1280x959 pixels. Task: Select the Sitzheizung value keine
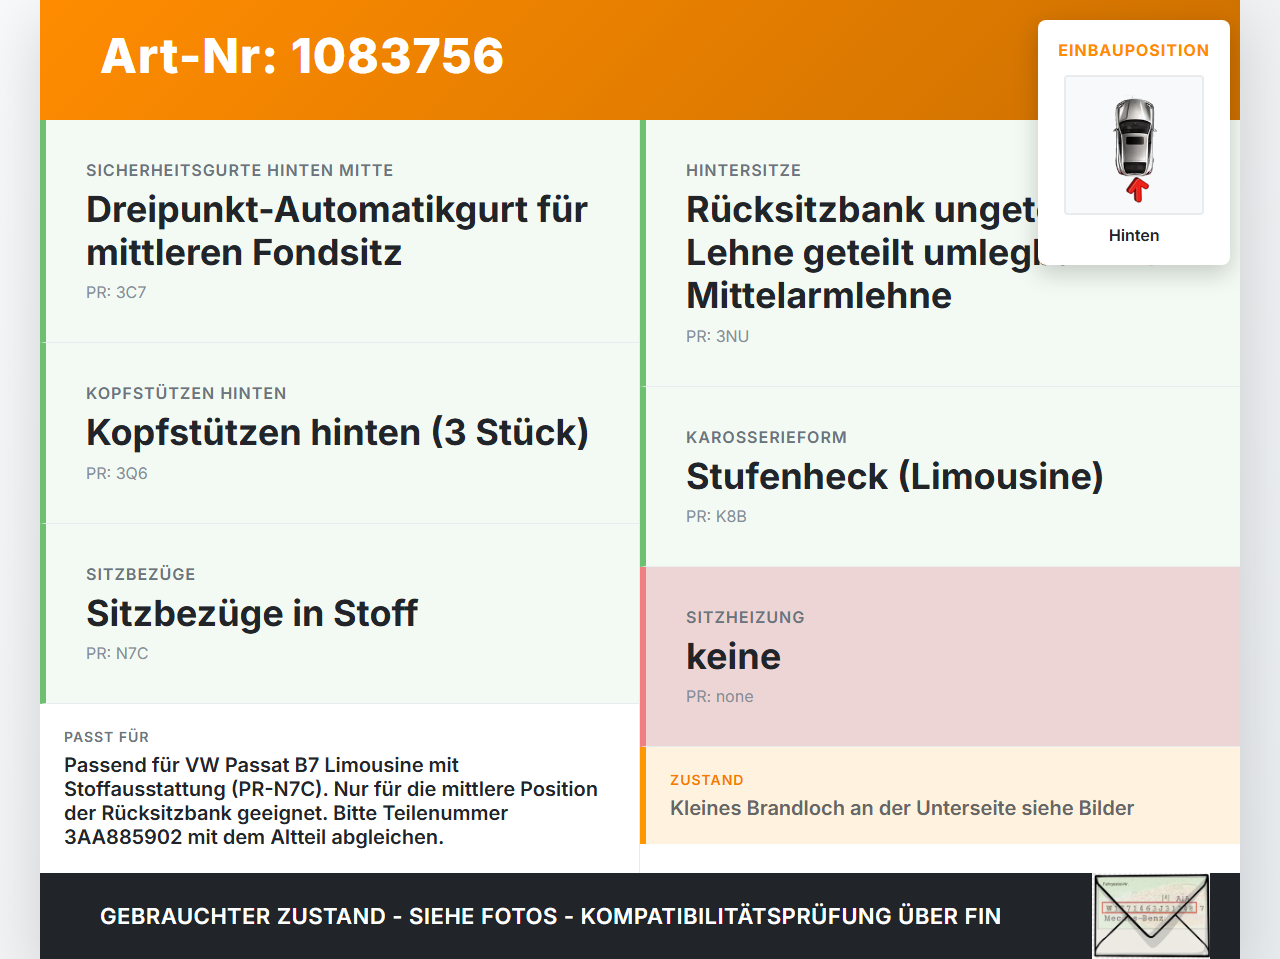[733, 656]
